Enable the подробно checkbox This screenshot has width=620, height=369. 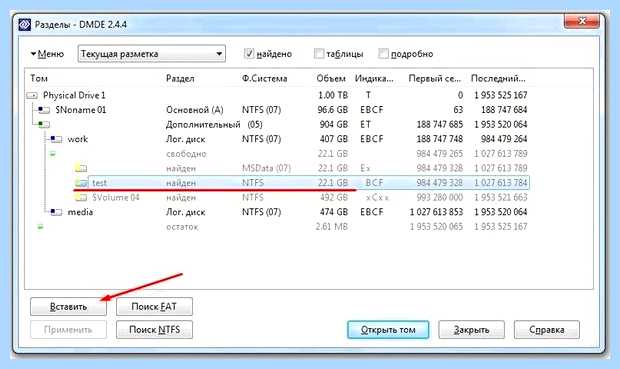pyautogui.click(x=383, y=53)
